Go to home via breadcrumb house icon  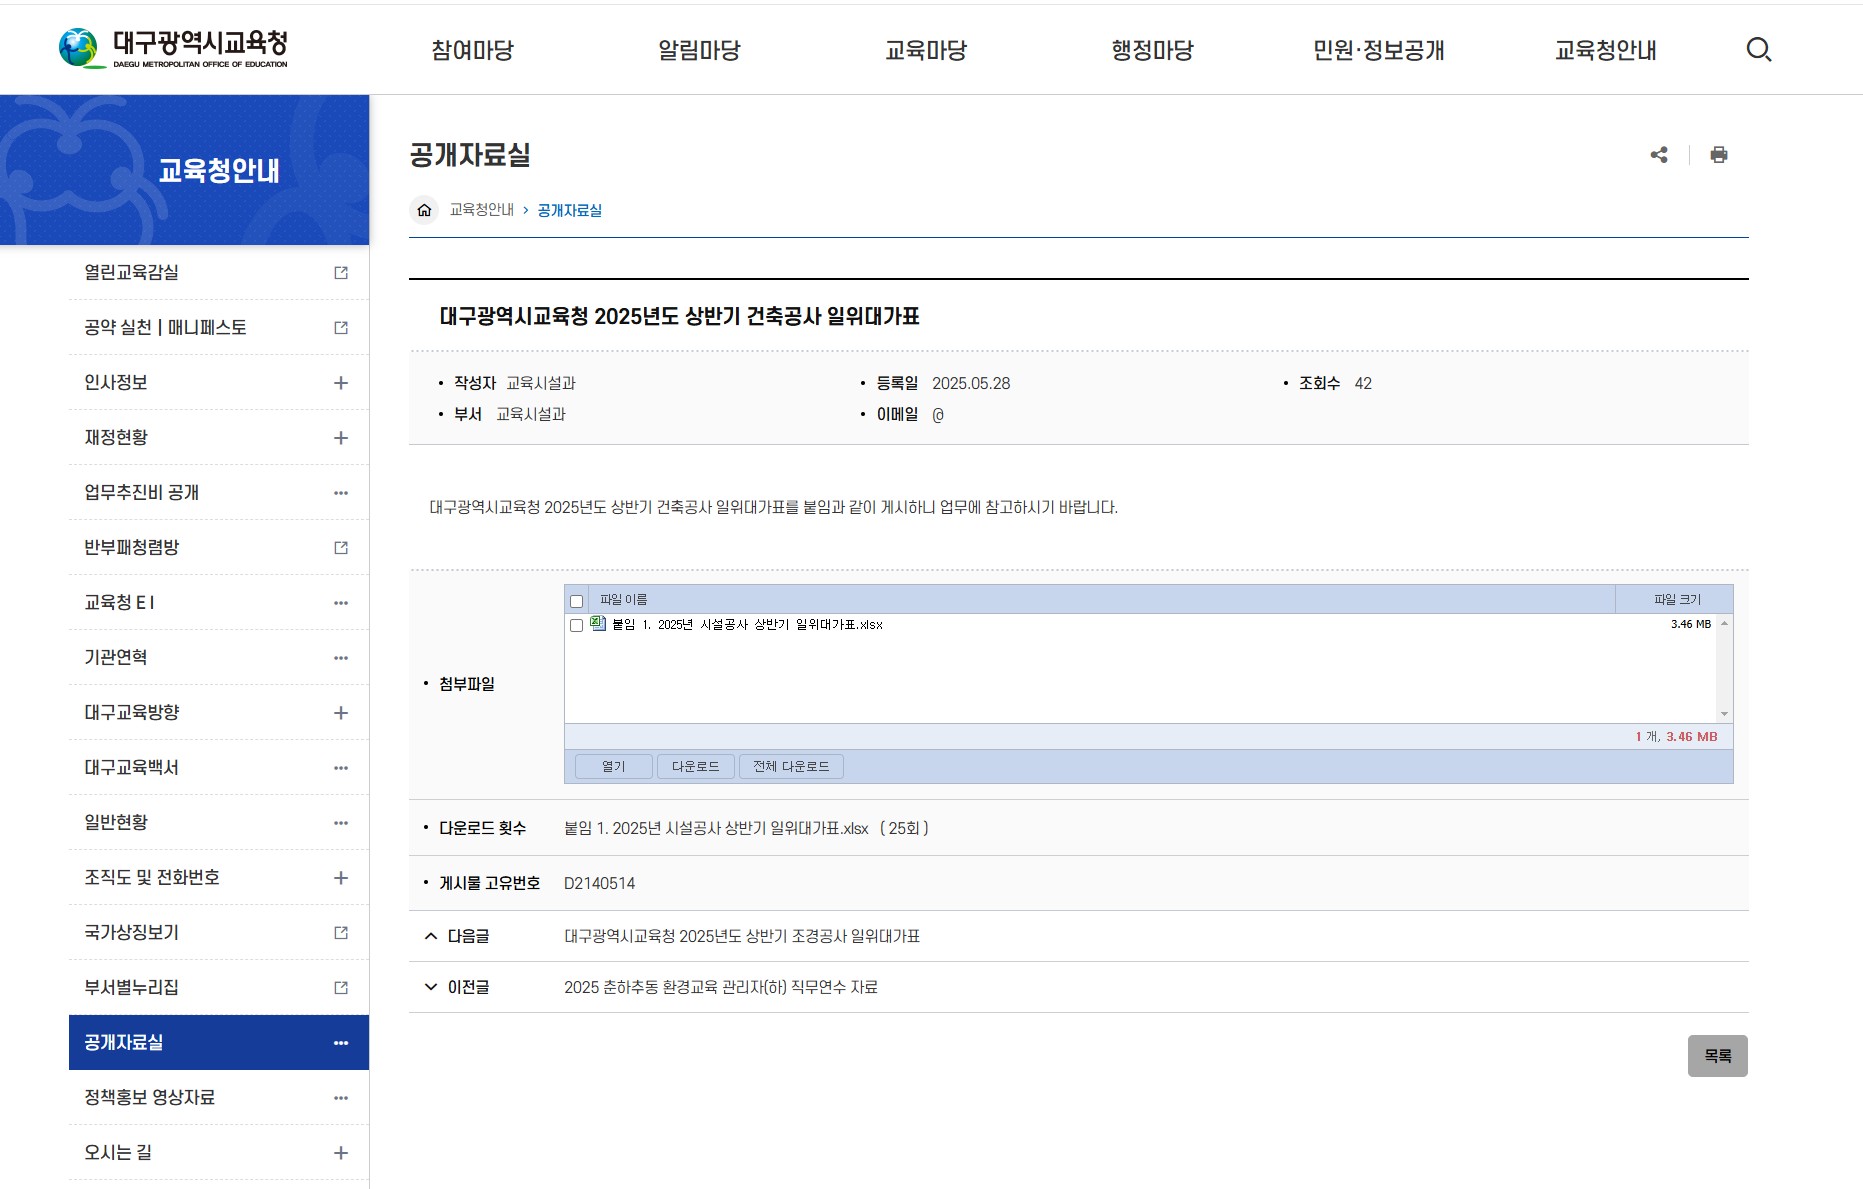424,210
